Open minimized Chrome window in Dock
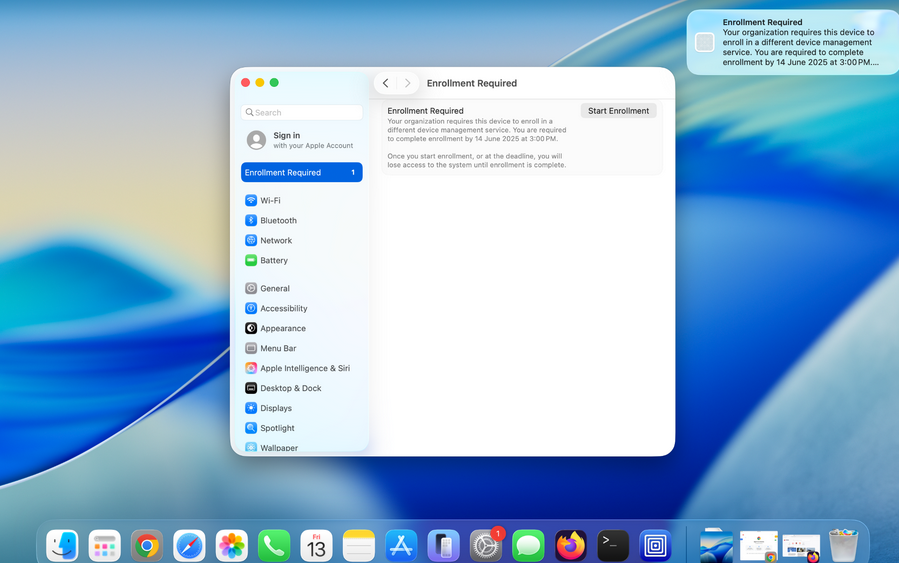Viewport: 899px width, 563px height. (759, 546)
